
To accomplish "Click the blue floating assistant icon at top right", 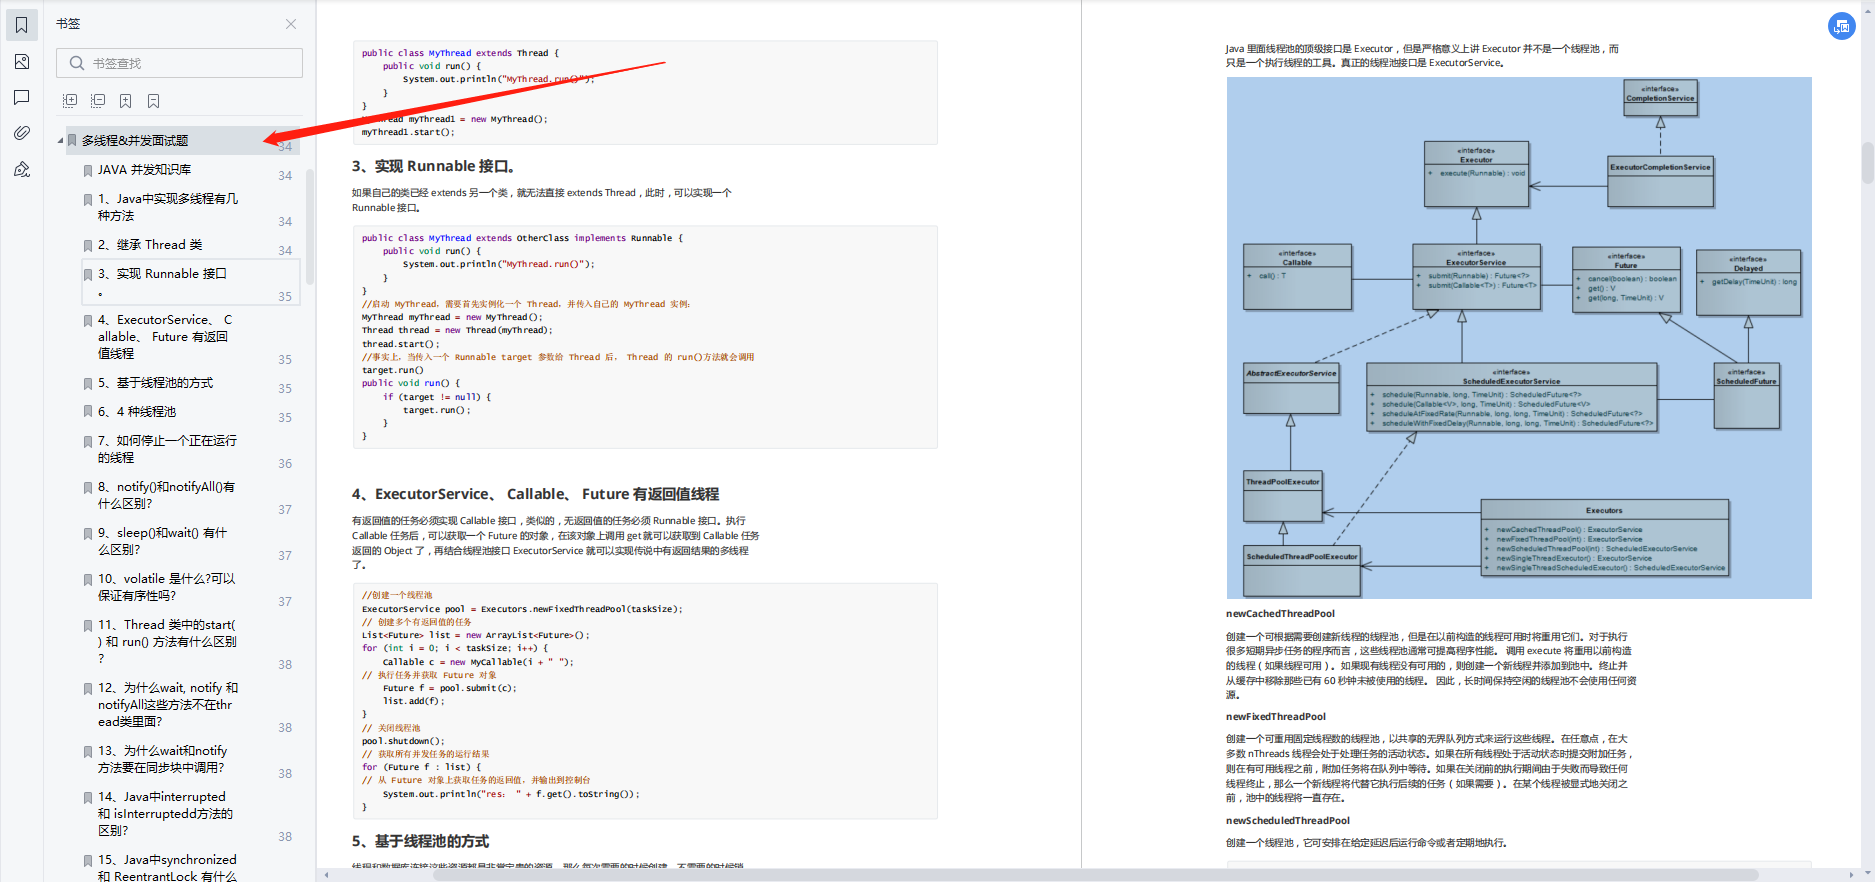I will 1841,26.
